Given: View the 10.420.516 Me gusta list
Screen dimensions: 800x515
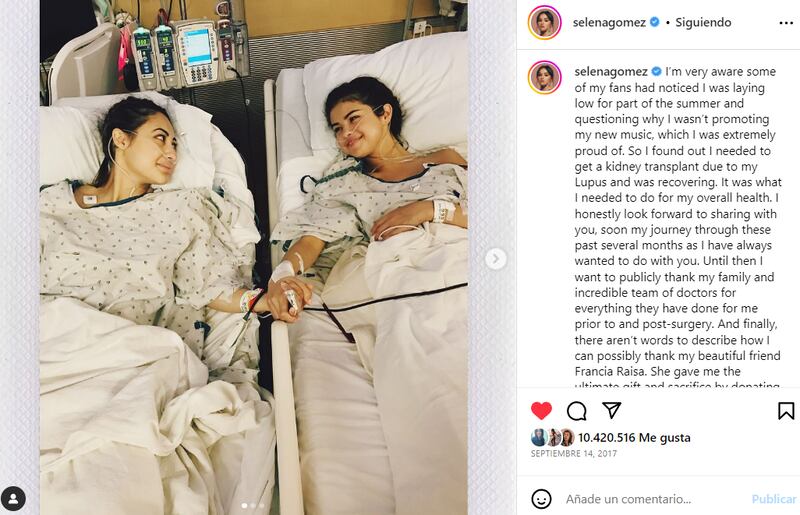Looking at the screenshot, I should (x=634, y=437).
